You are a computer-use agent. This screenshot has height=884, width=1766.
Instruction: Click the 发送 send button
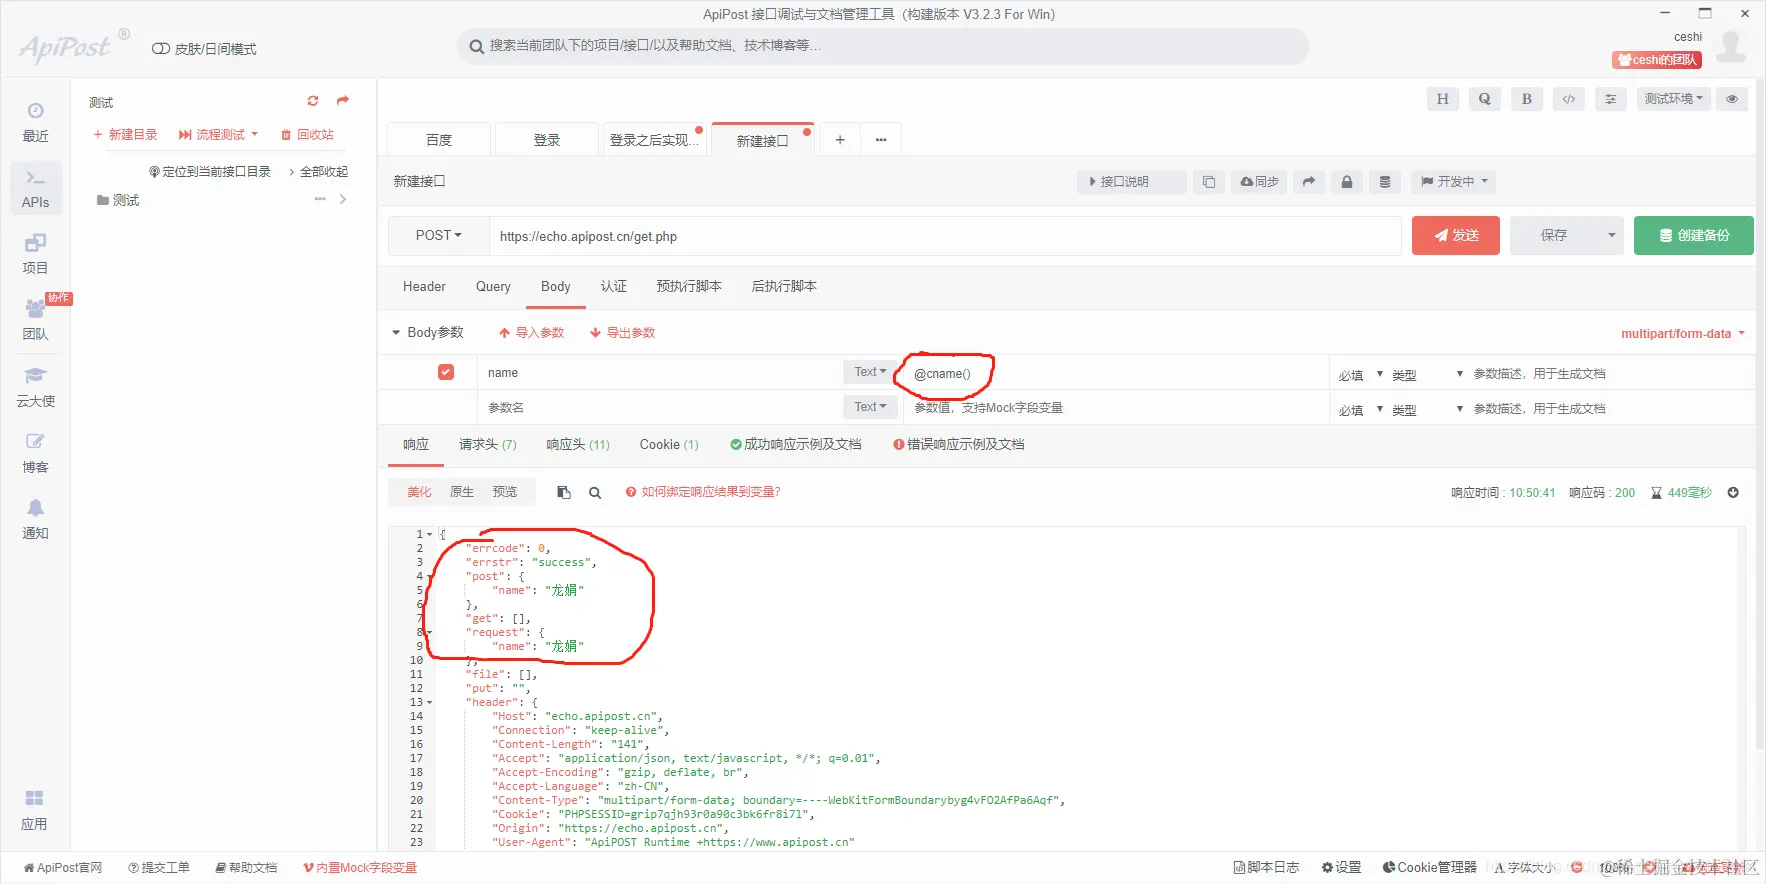(x=1456, y=236)
